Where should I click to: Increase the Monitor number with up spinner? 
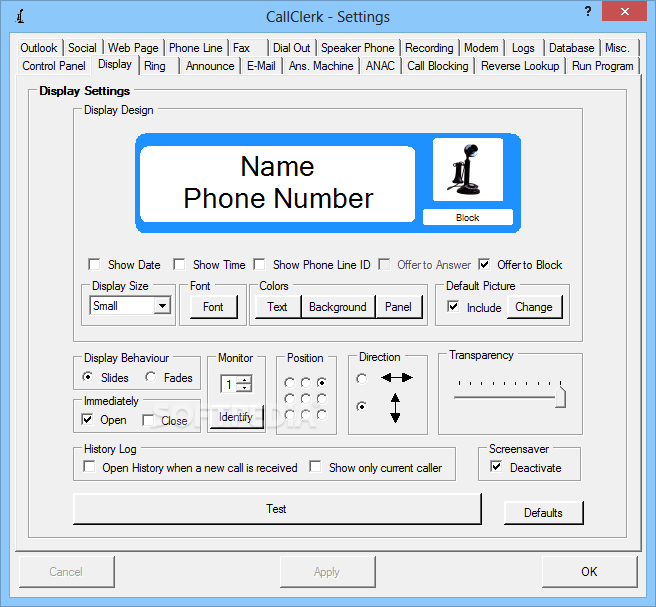(245, 380)
